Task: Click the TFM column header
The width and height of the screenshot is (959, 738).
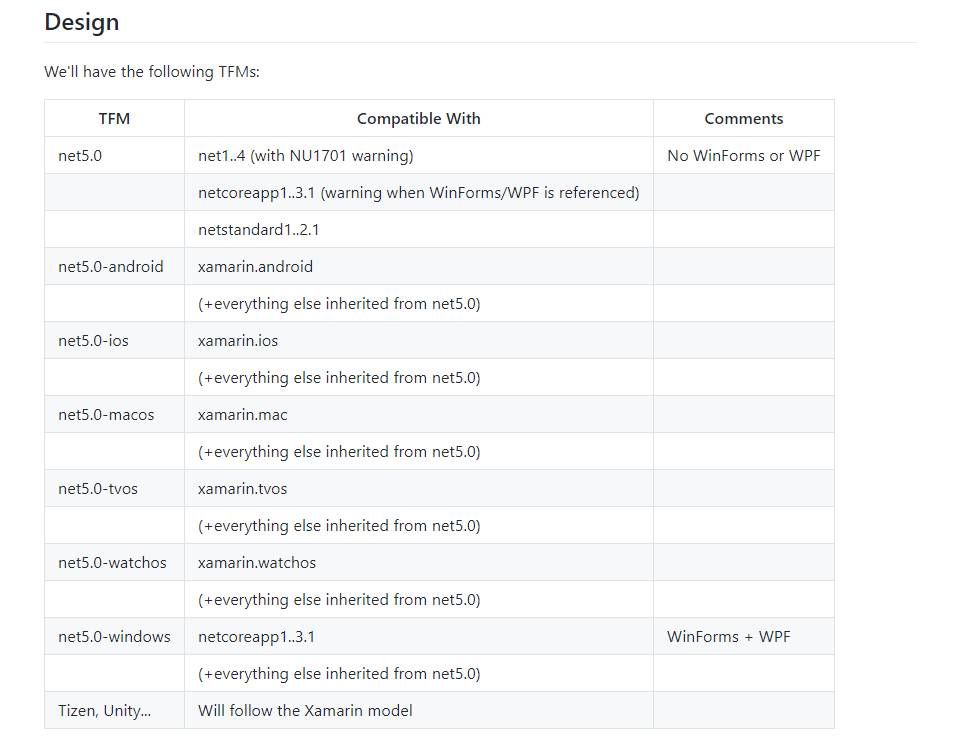Action: 114,118
